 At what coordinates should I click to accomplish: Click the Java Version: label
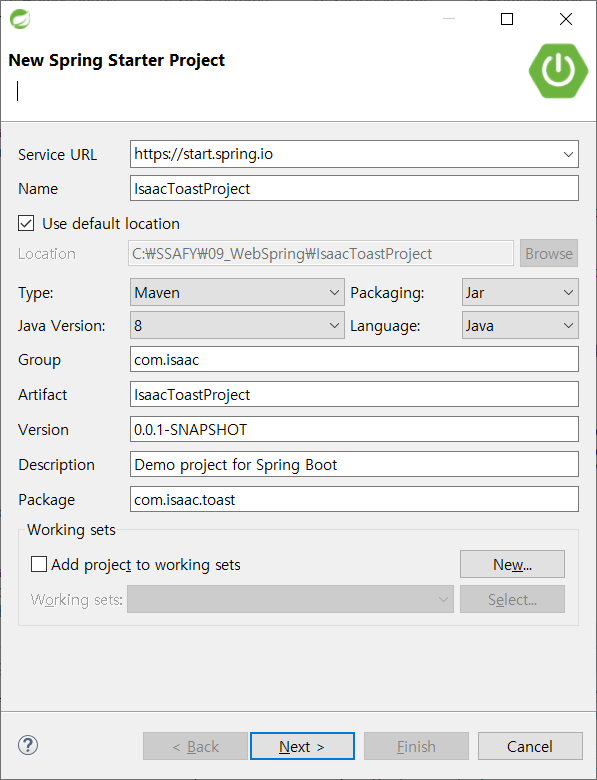point(62,326)
